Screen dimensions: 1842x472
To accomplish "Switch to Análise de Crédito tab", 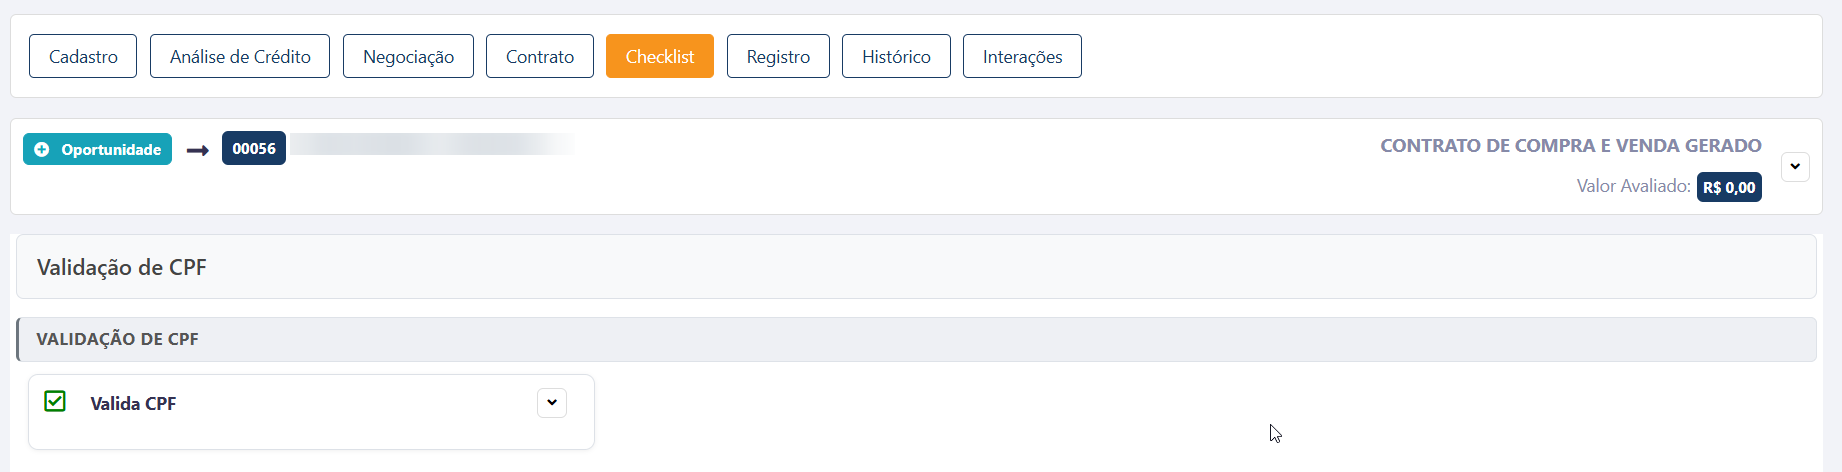I will [x=240, y=56].
